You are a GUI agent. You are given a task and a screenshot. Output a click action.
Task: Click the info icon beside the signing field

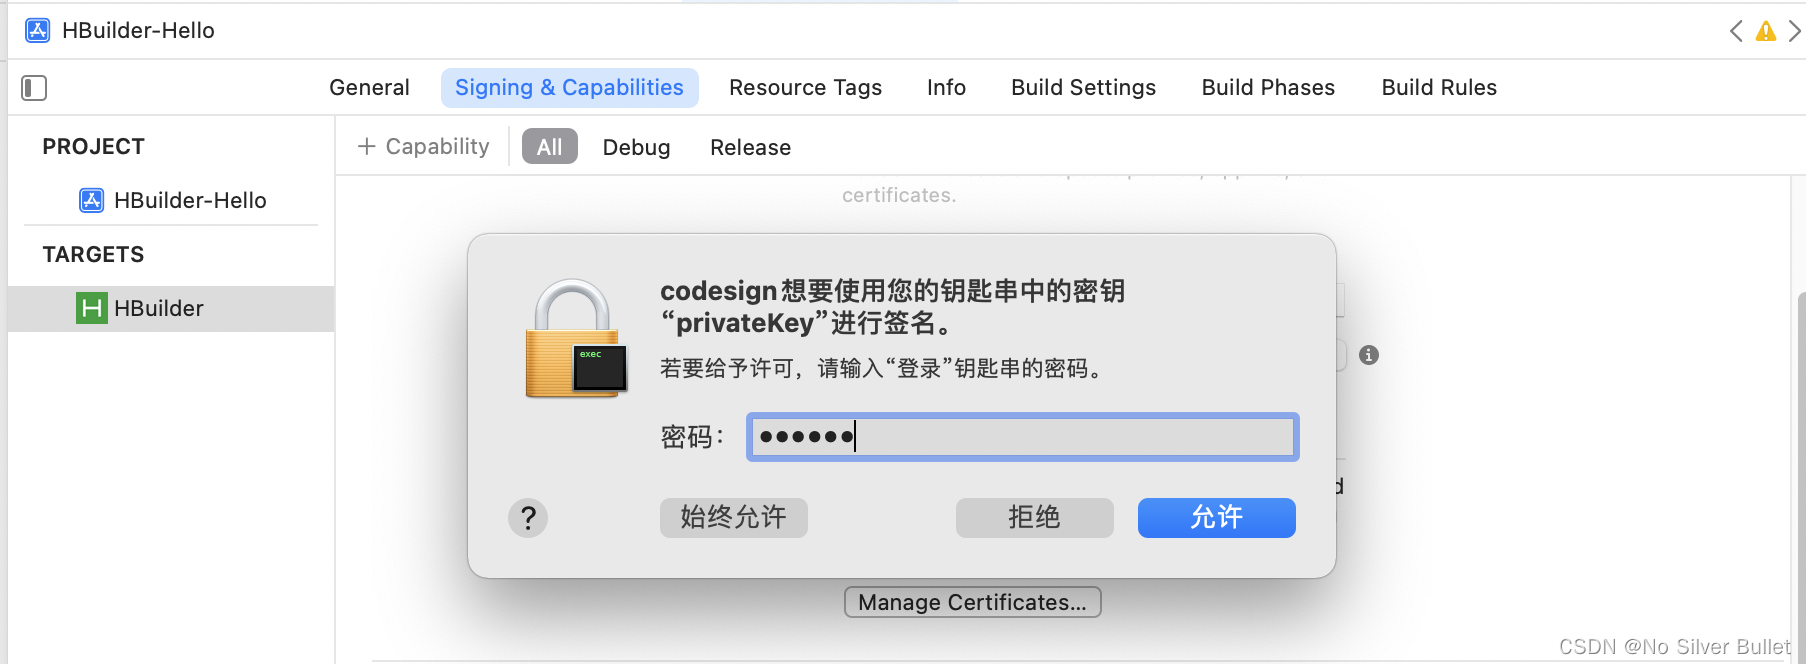[1369, 355]
